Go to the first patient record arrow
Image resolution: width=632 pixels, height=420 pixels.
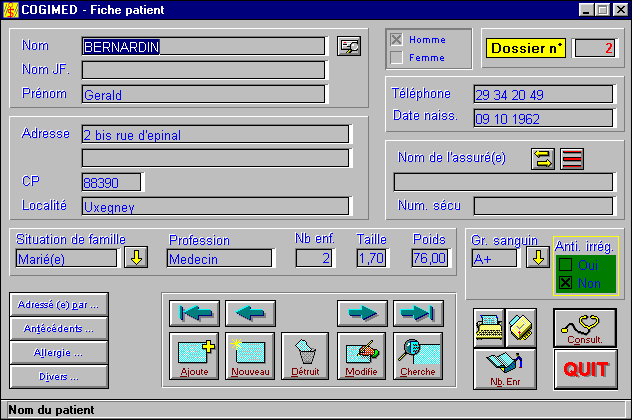[x=194, y=313]
